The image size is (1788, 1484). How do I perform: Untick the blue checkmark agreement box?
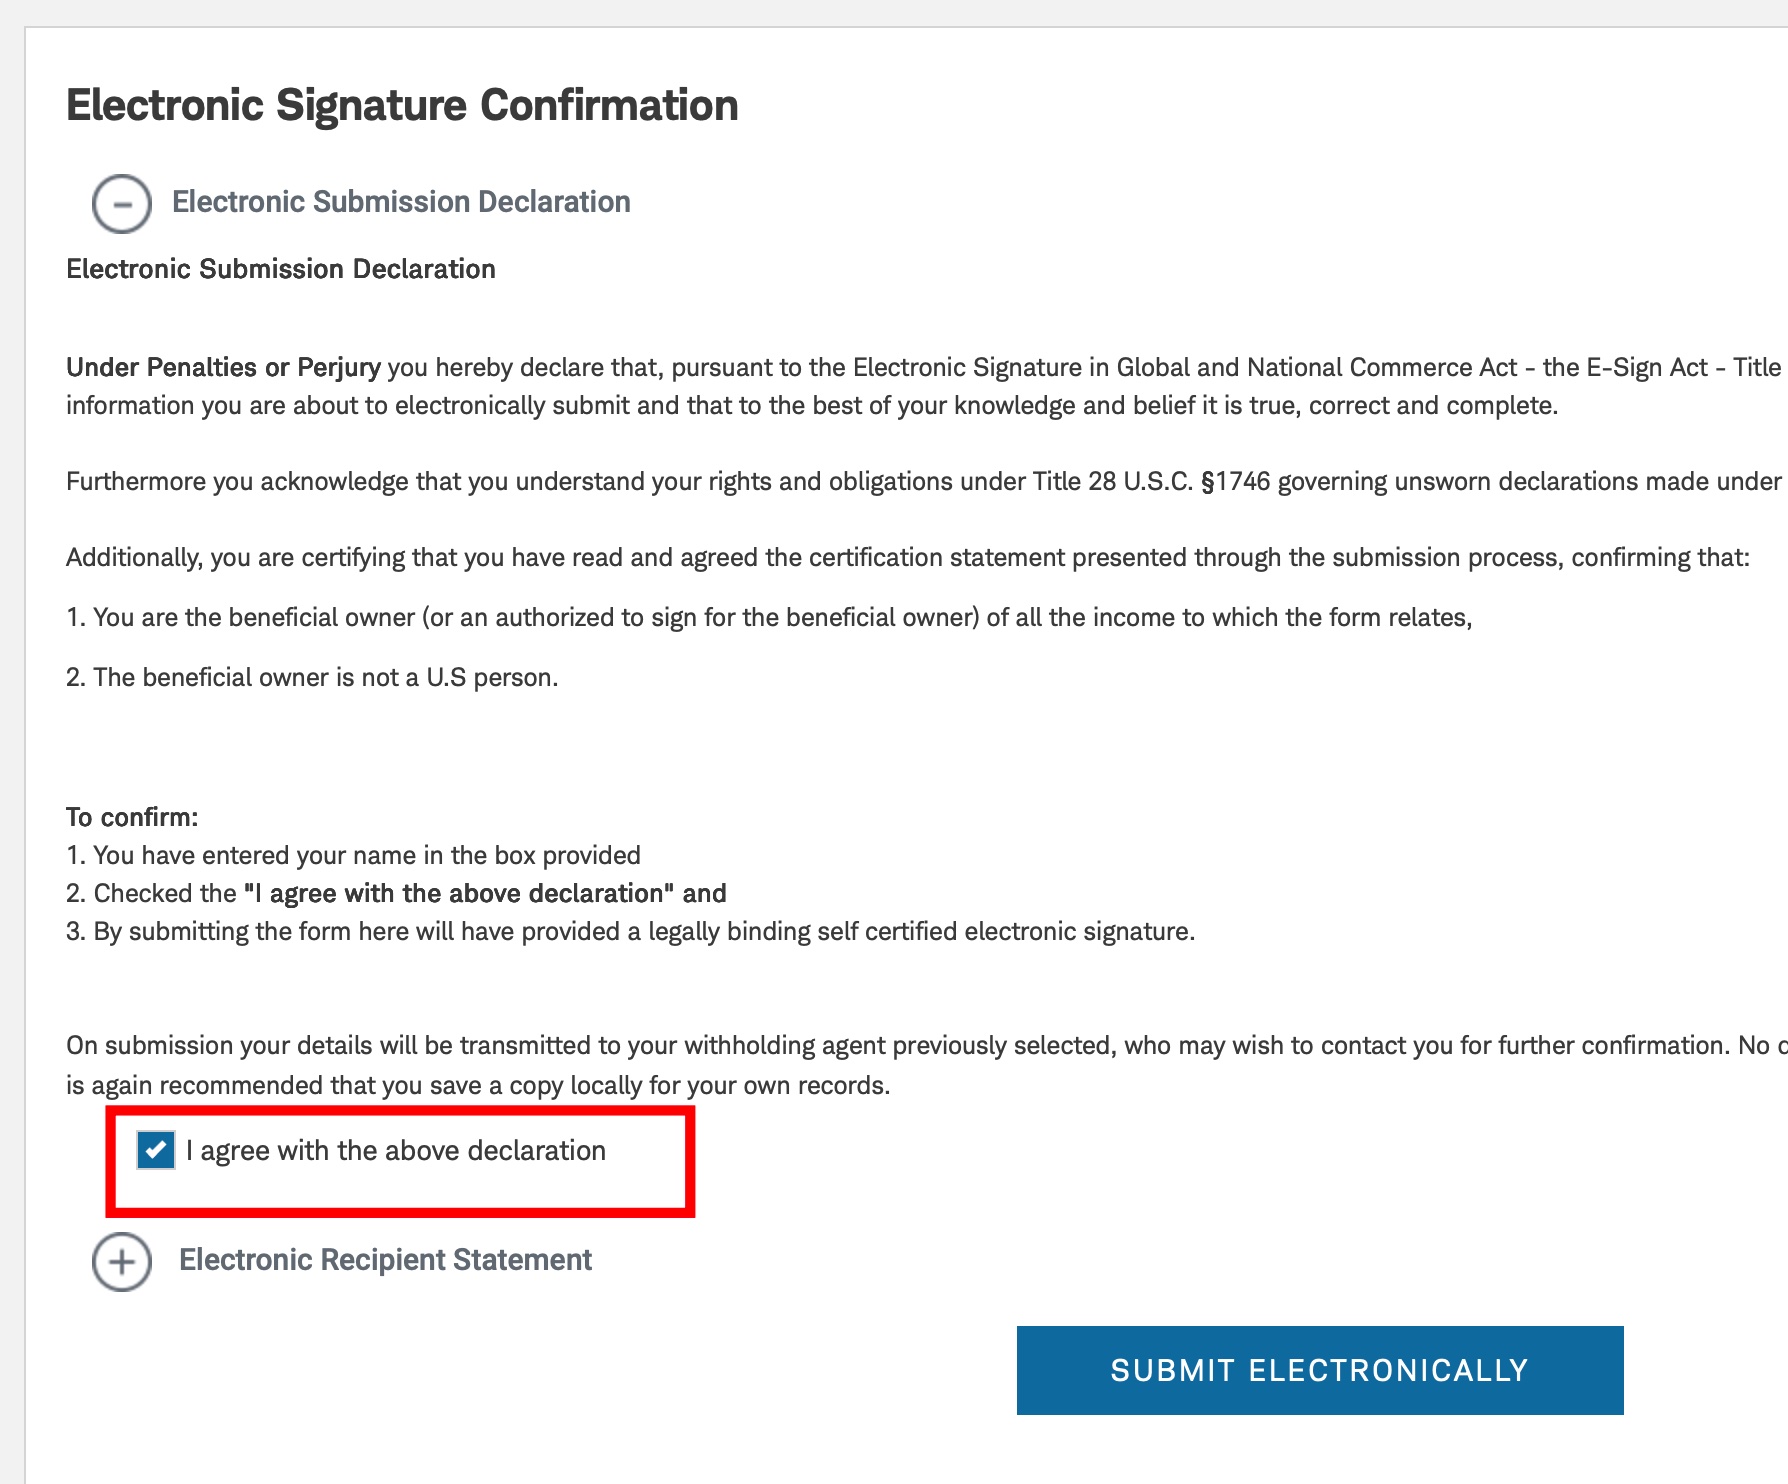[x=156, y=1150]
